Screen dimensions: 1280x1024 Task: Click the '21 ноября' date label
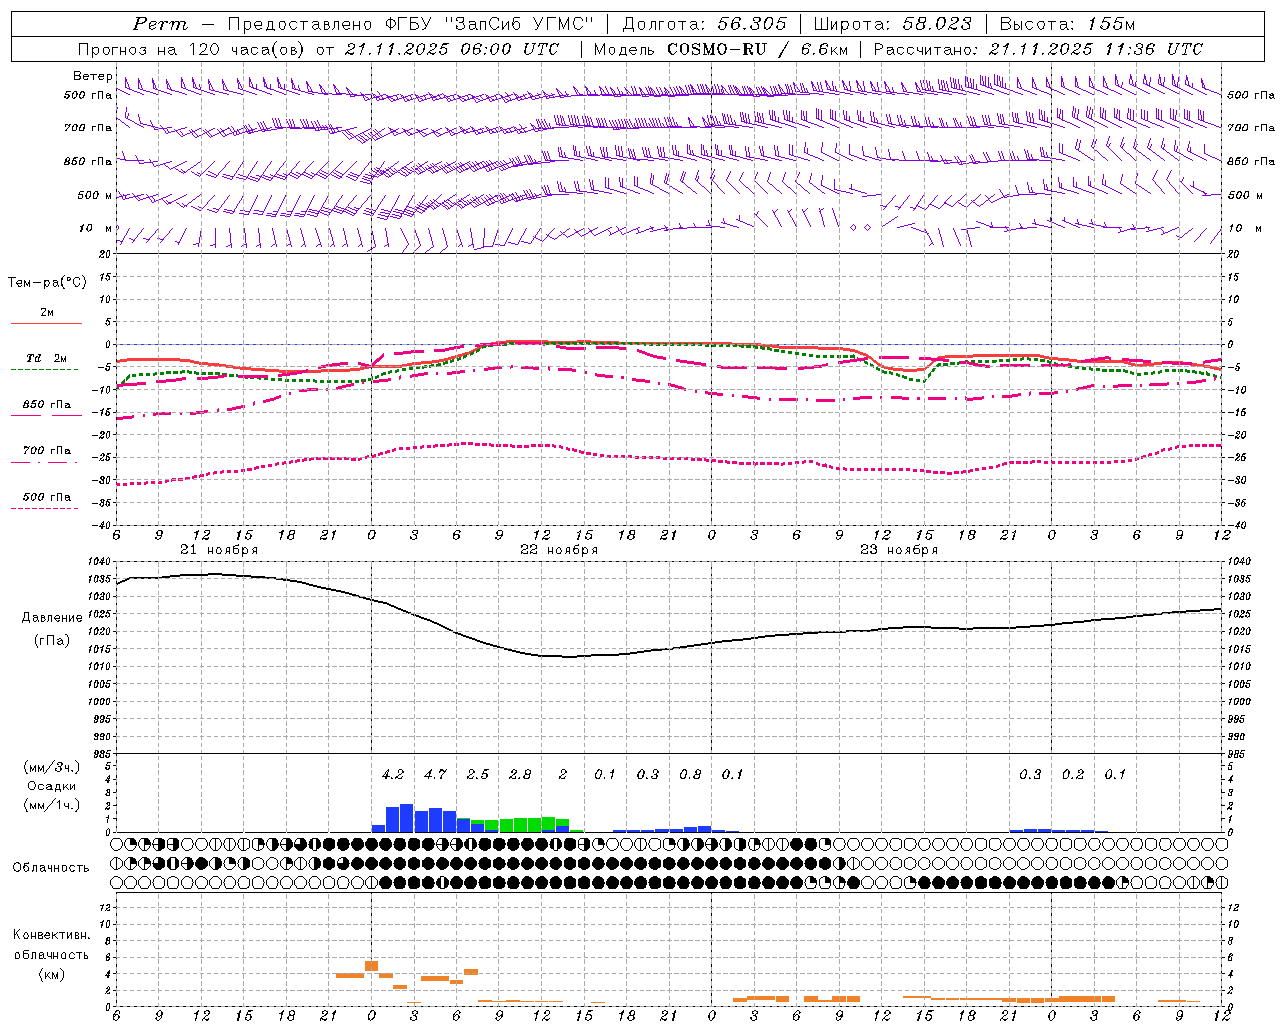(x=219, y=550)
